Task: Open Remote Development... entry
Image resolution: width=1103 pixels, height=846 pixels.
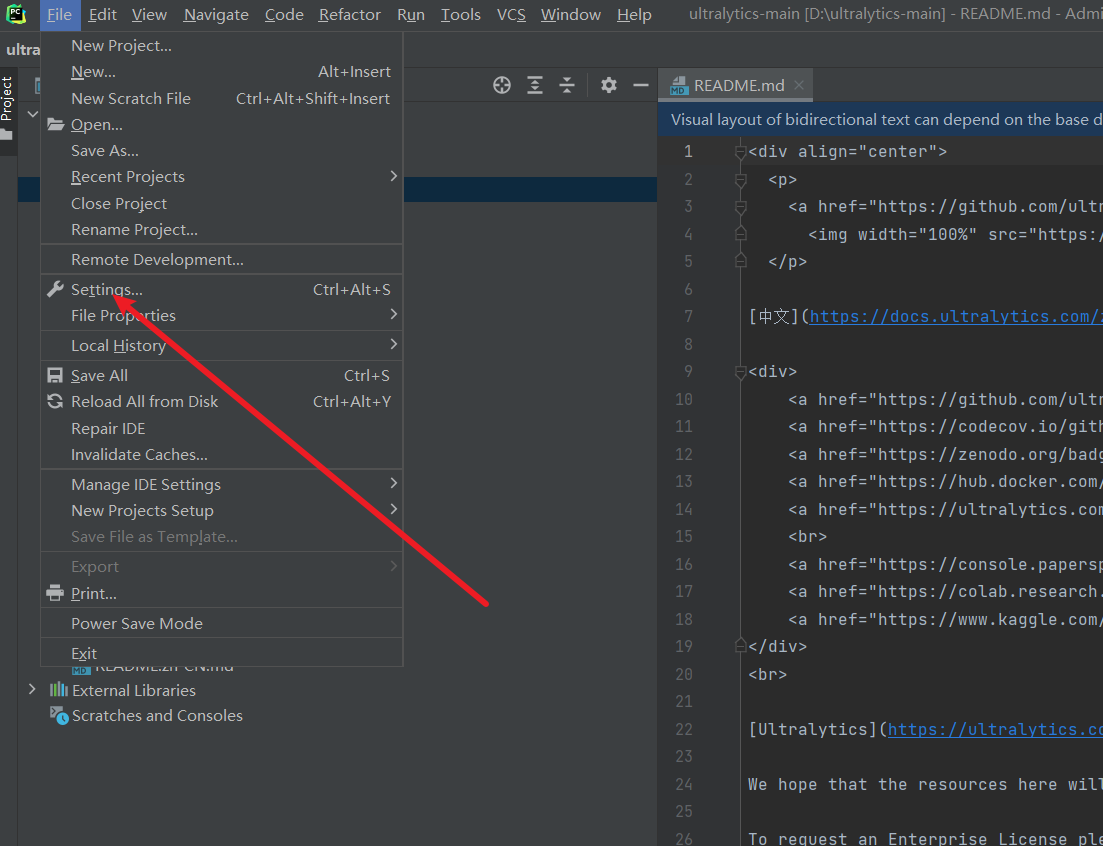Action: (x=222, y=259)
